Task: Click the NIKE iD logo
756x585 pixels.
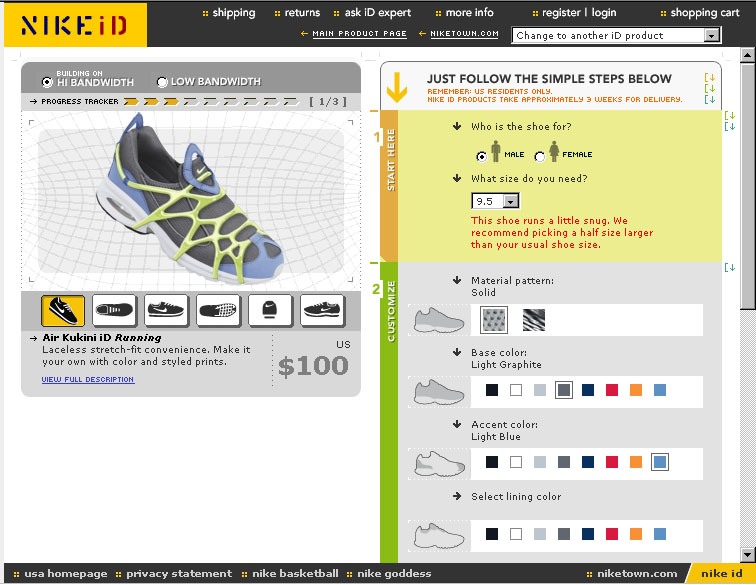Action: (x=75, y=25)
